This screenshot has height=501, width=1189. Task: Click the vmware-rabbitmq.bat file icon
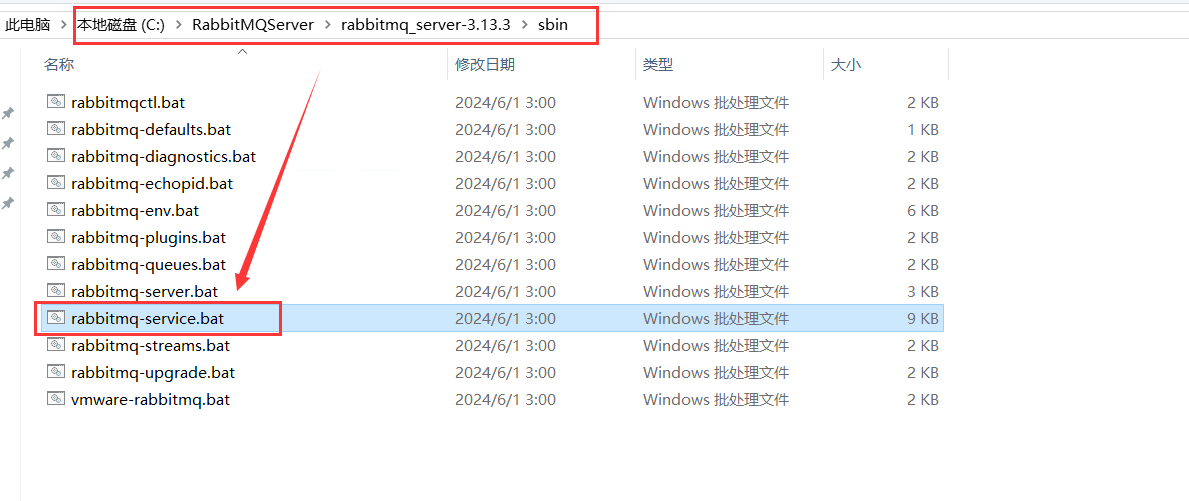tap(56, 399)
